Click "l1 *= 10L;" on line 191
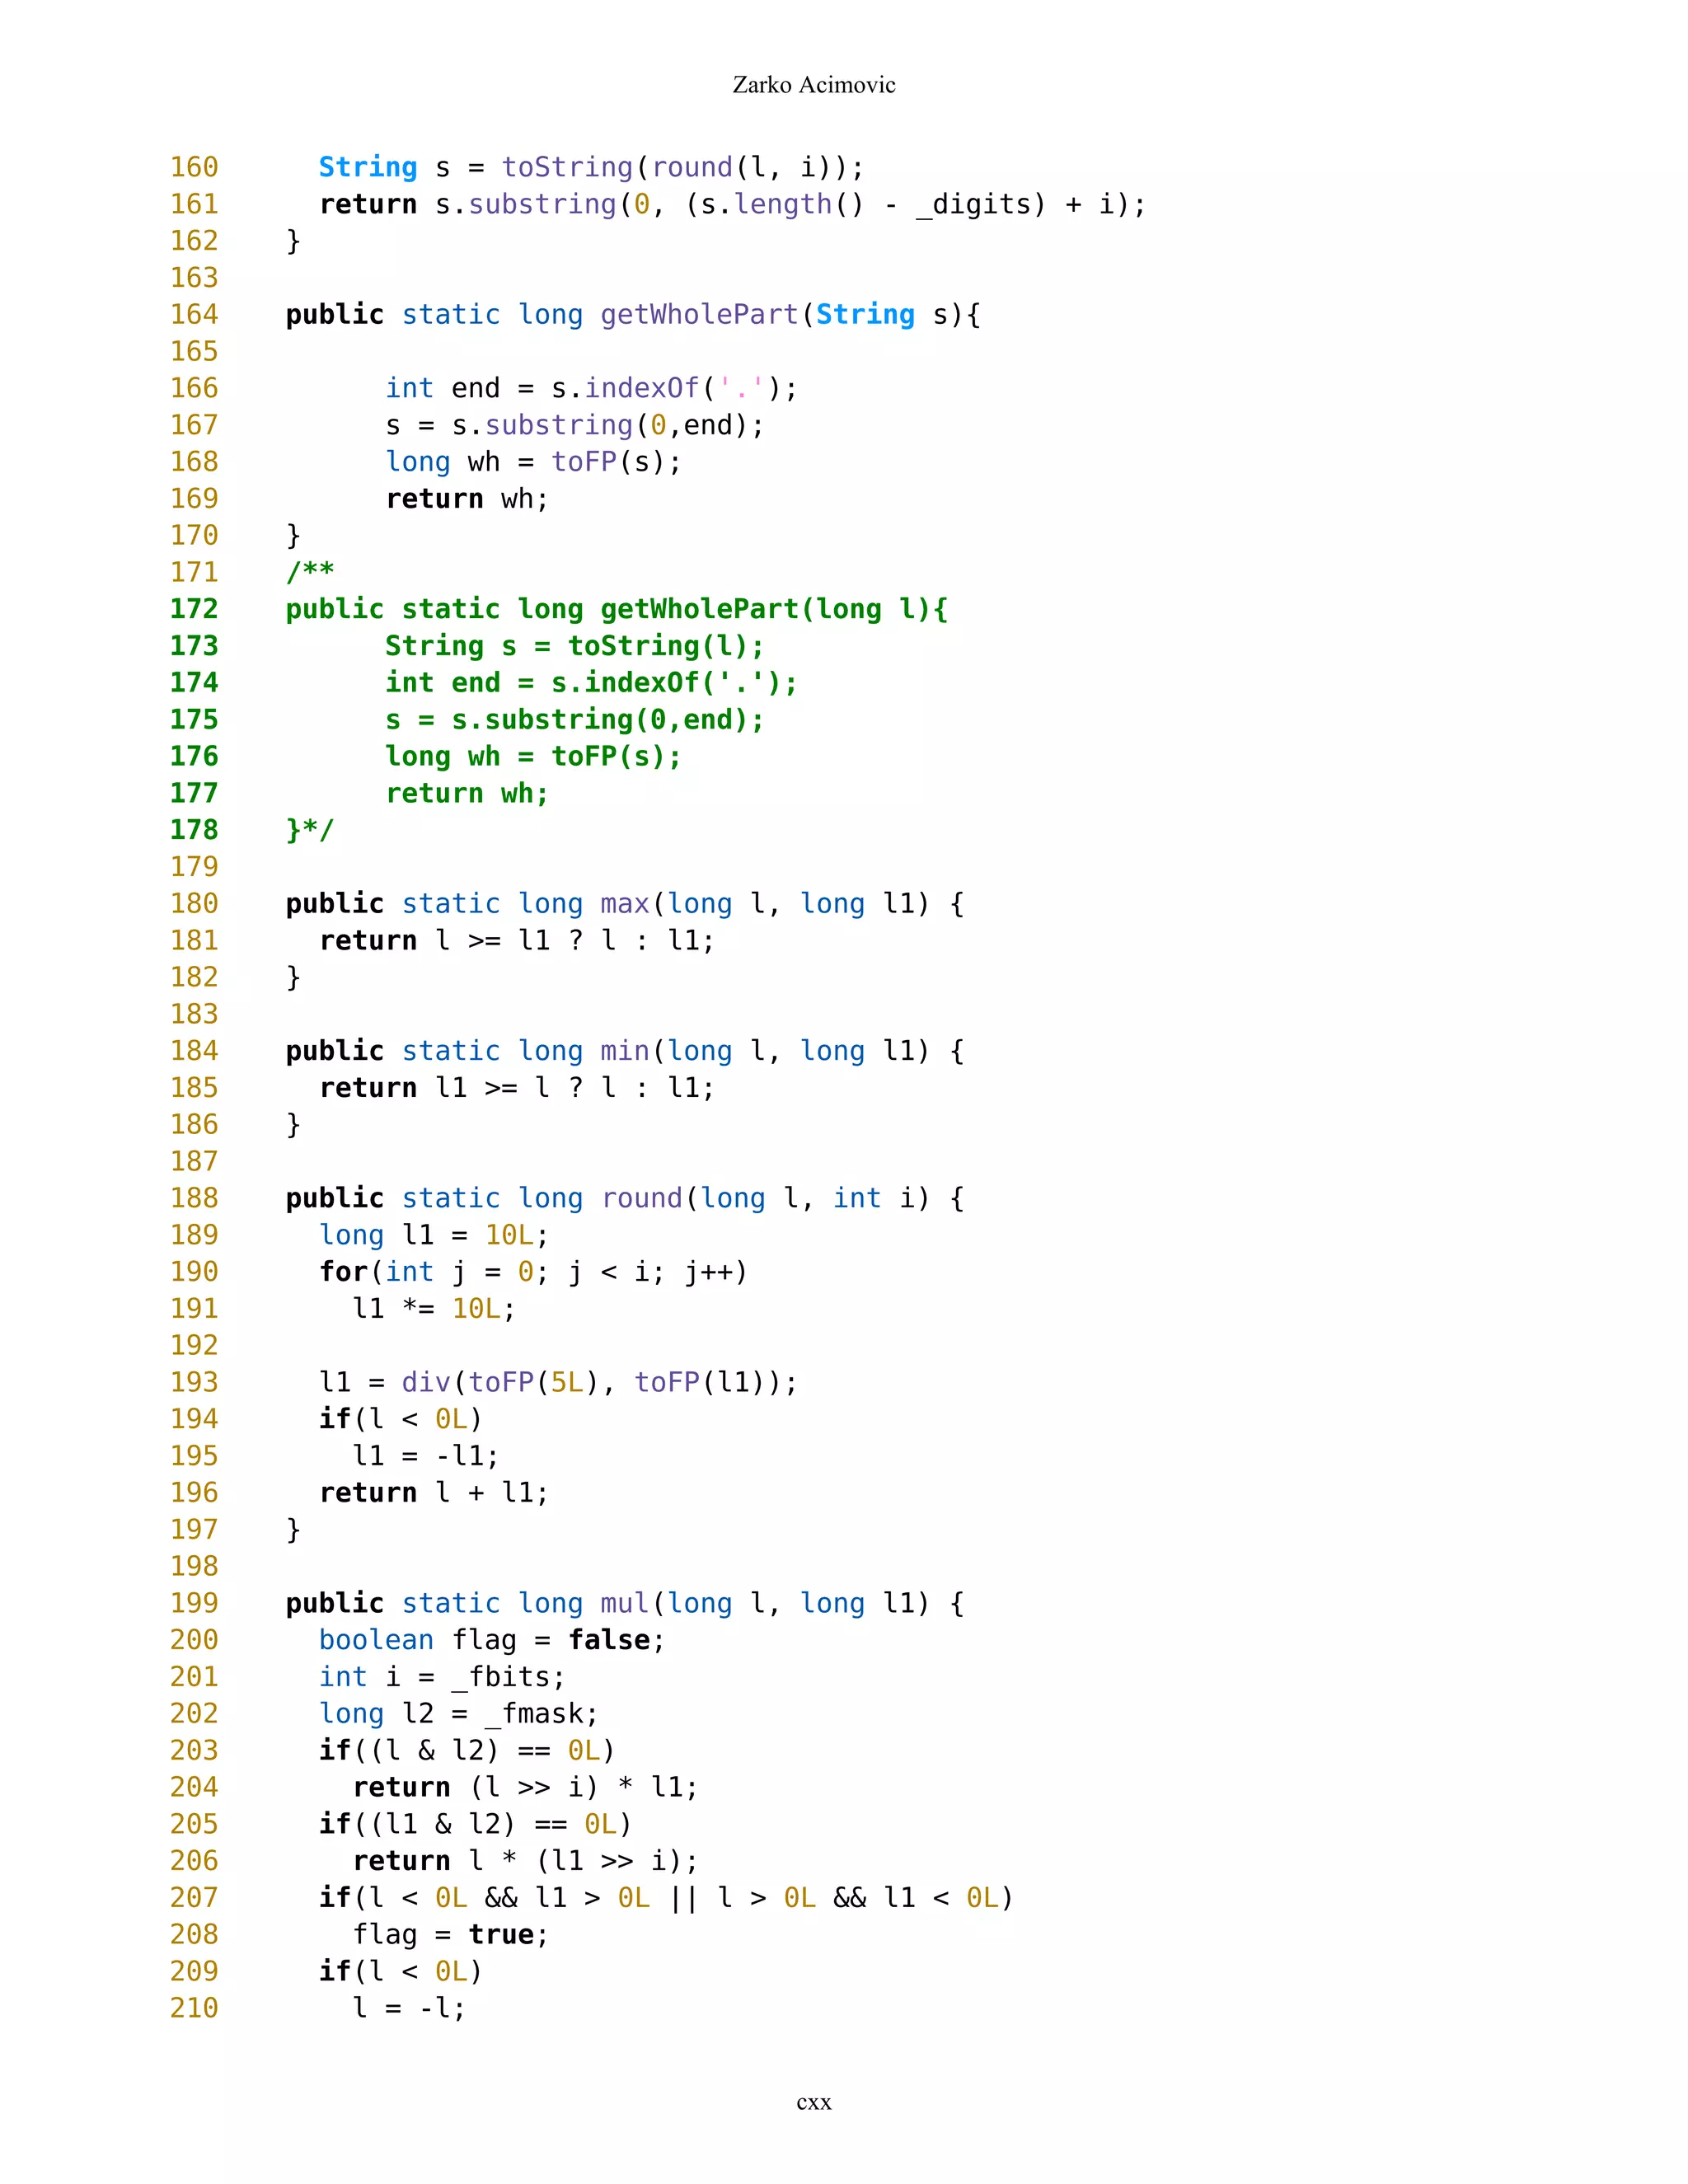Viewport: 1688px width, 2184px height. [x=434, y=1309]
